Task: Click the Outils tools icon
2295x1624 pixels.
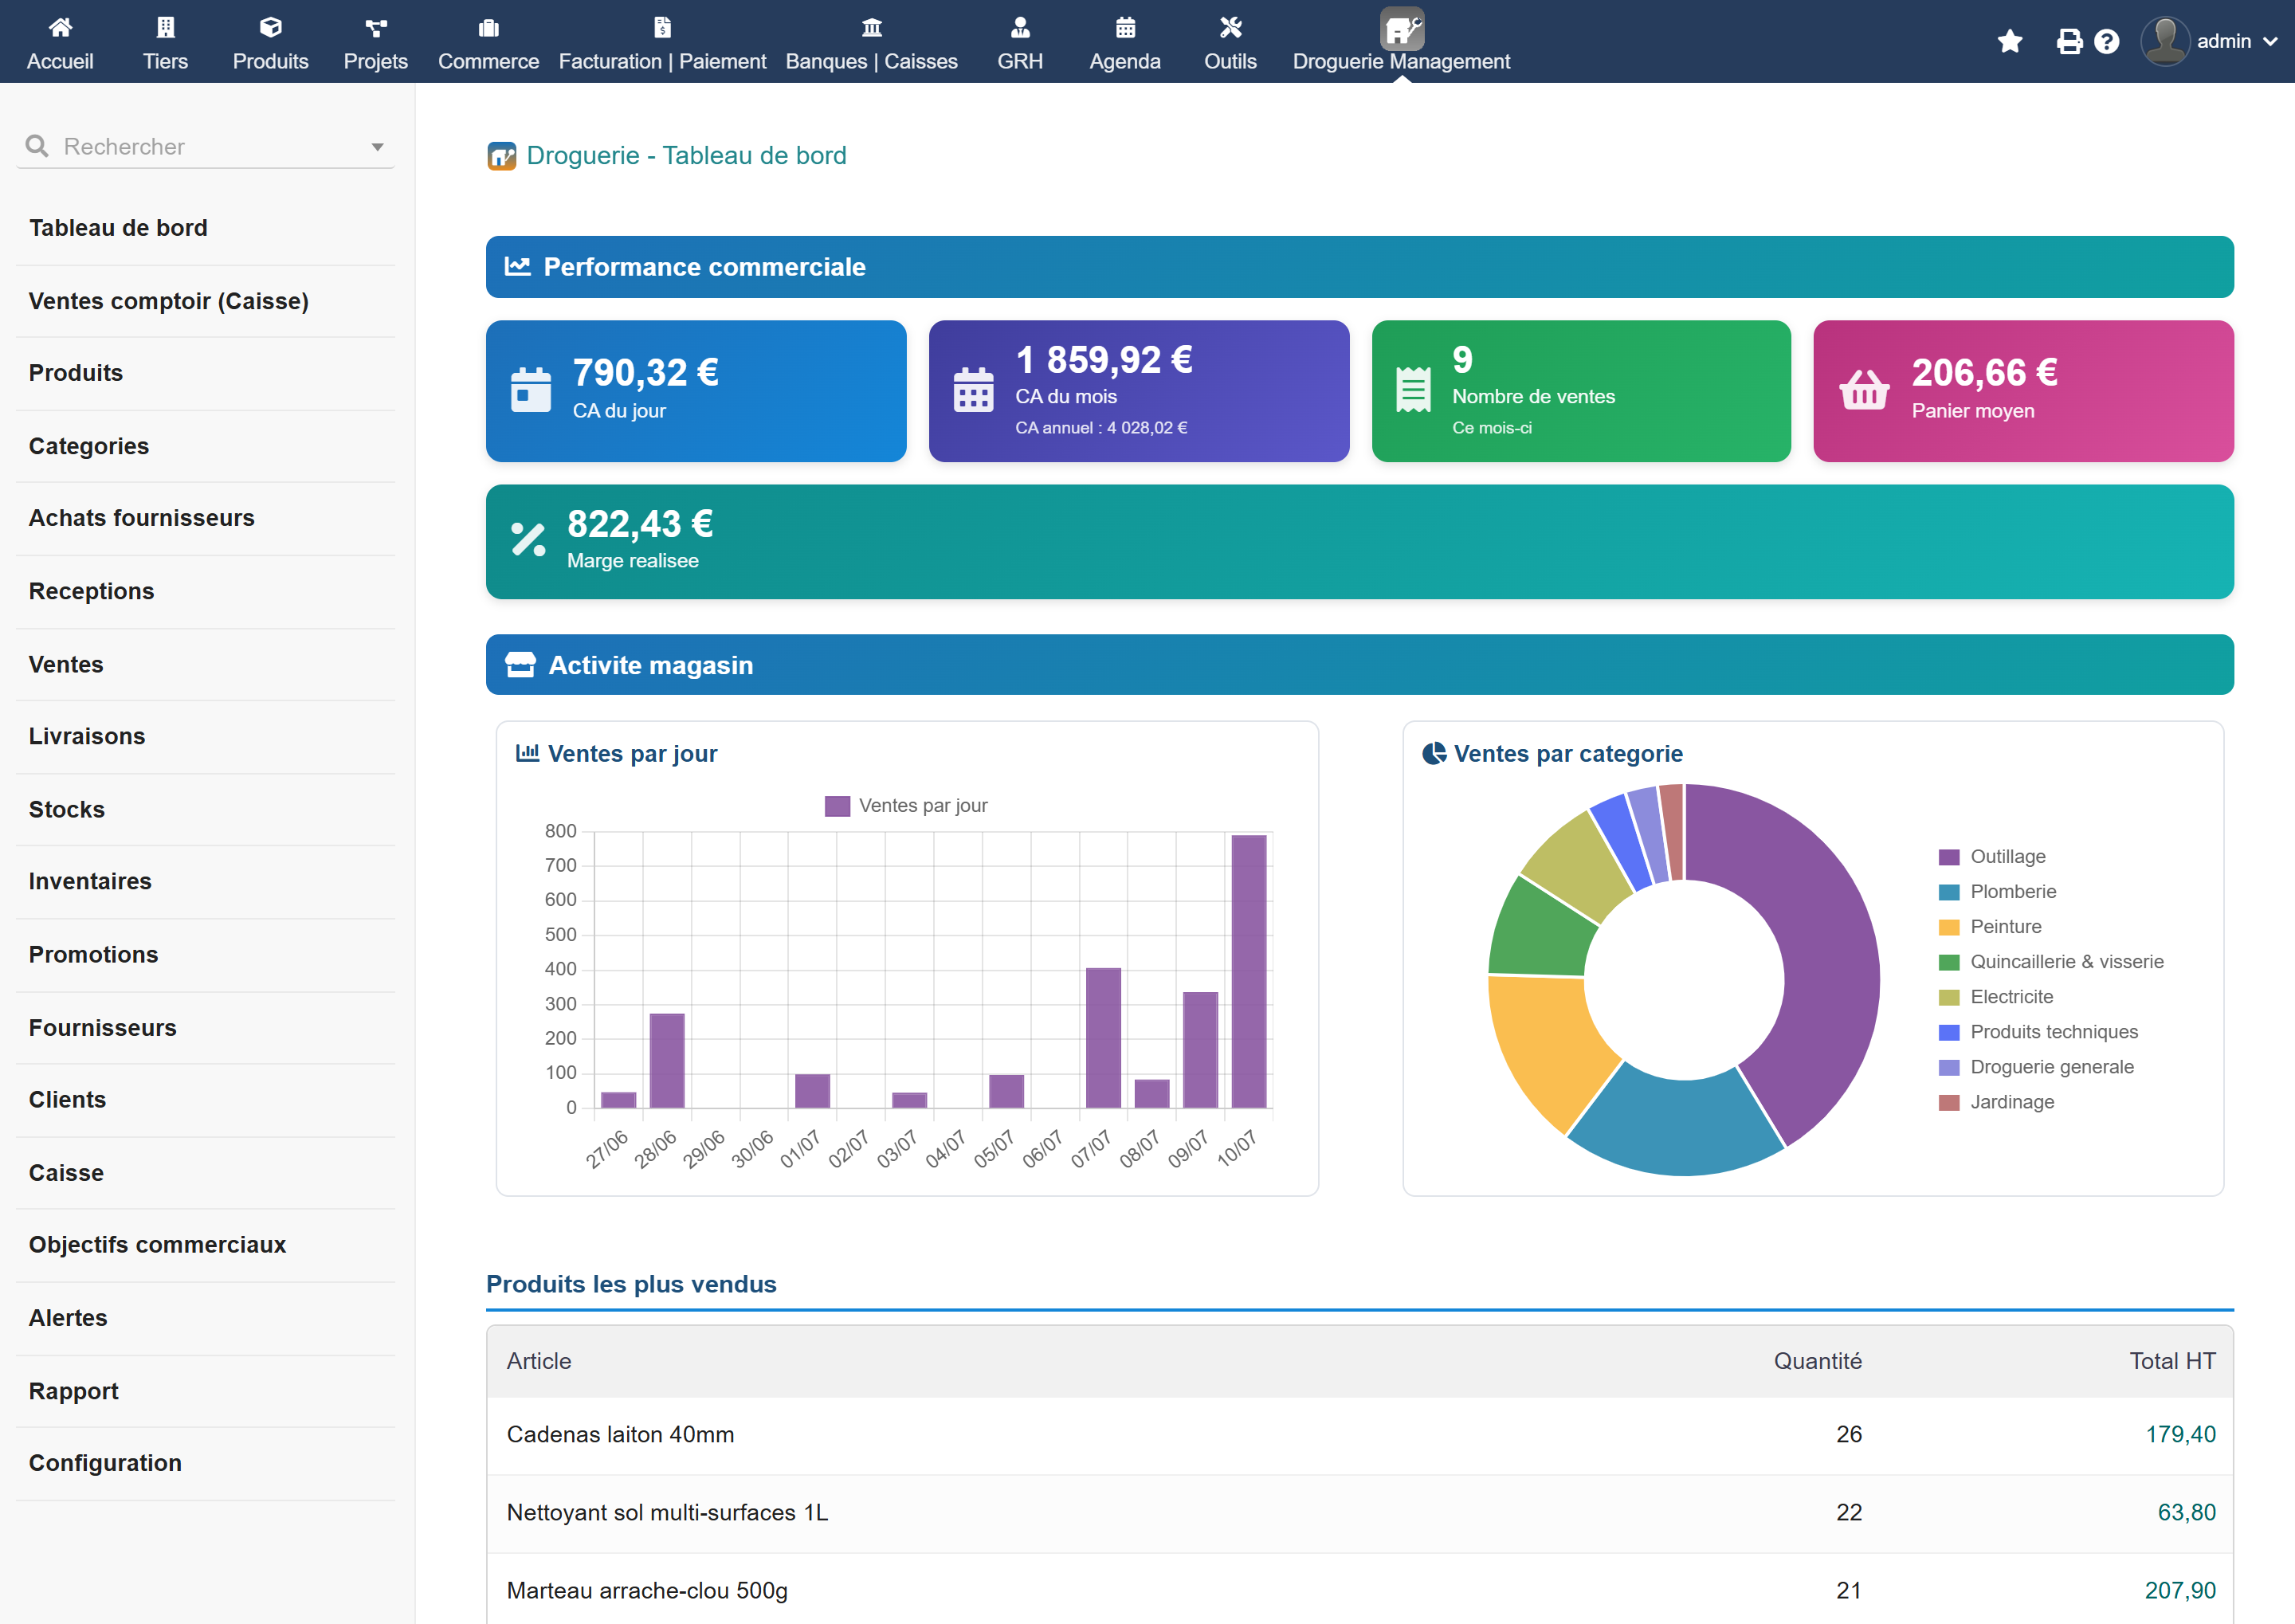Action: pos(1230,27)
